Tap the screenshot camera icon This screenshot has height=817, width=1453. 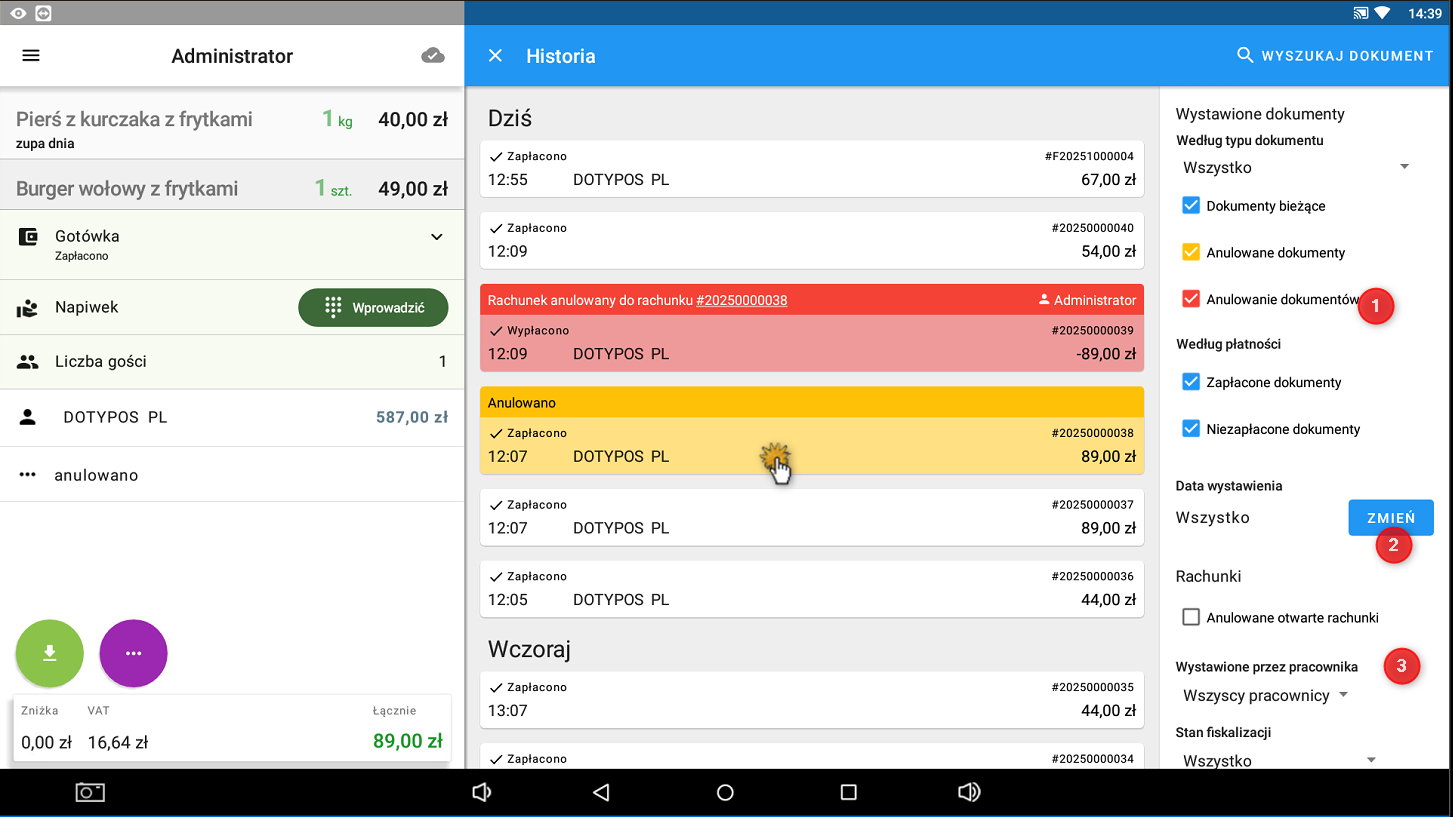pyautogui.click(x=90, y=792)
